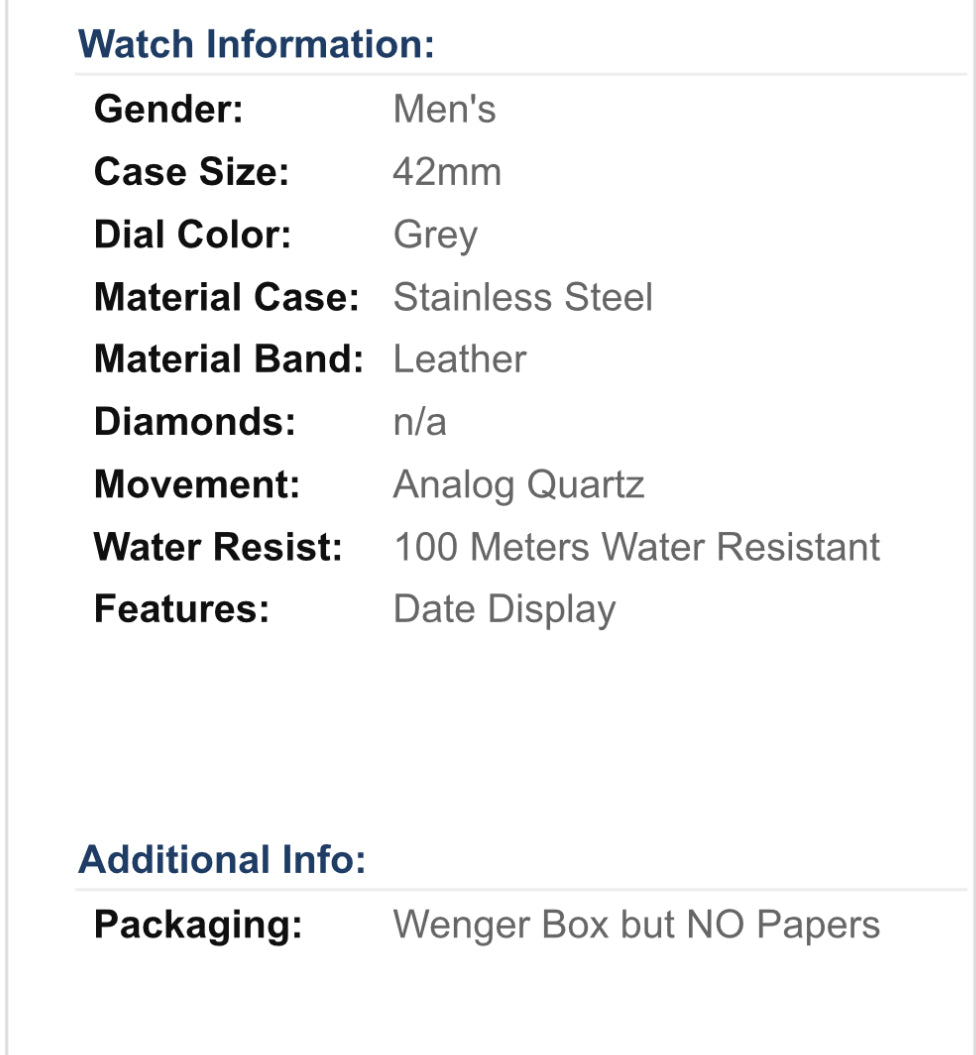The width and height of the screenshot is (976, 1055).
Task: Select the Grey dial color value
Action: (x=435, y=235)
